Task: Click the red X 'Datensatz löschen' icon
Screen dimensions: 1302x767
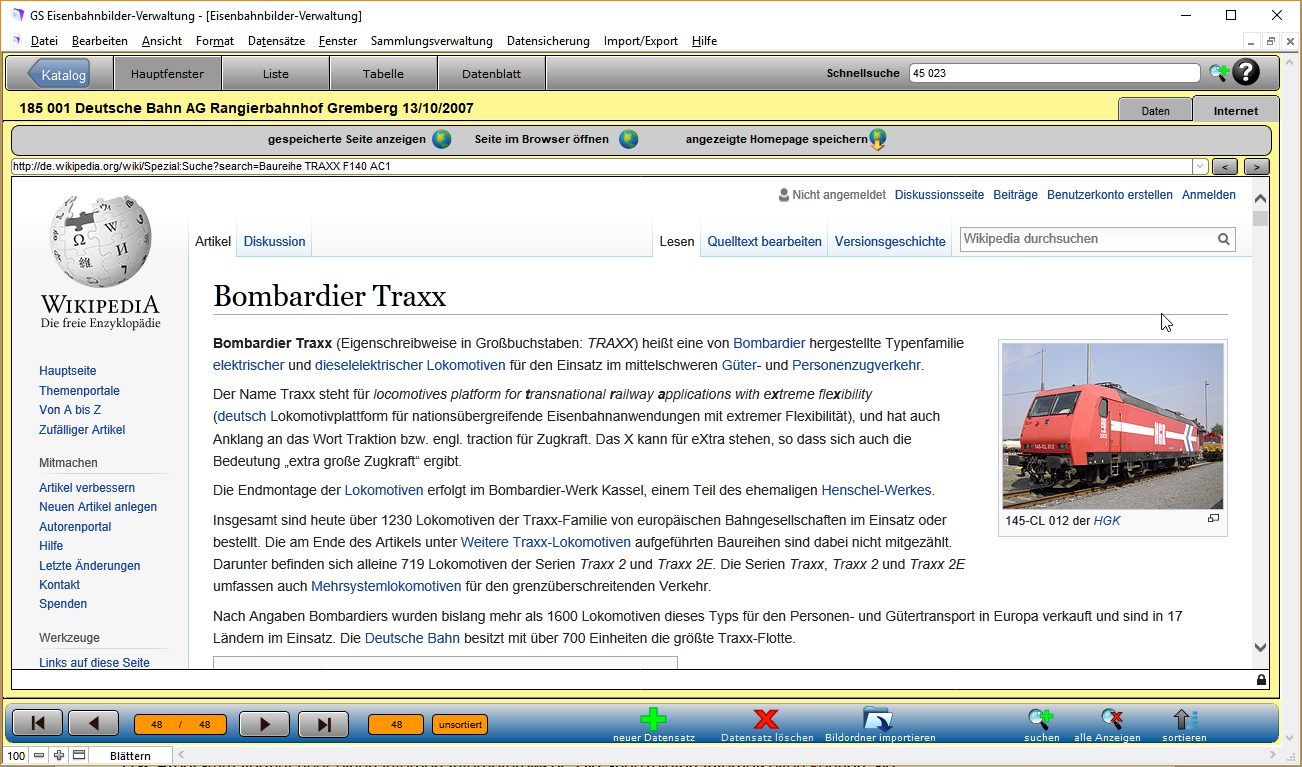Action: tap(766, 719)
